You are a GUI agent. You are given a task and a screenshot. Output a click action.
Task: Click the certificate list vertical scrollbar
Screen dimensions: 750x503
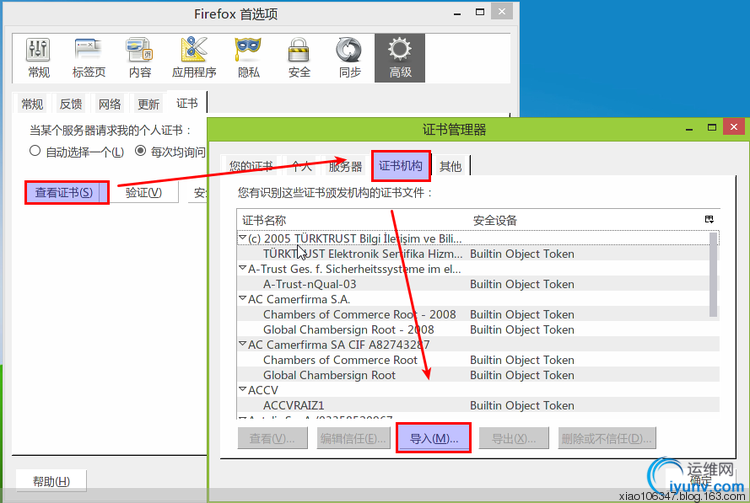click(713, 275)
